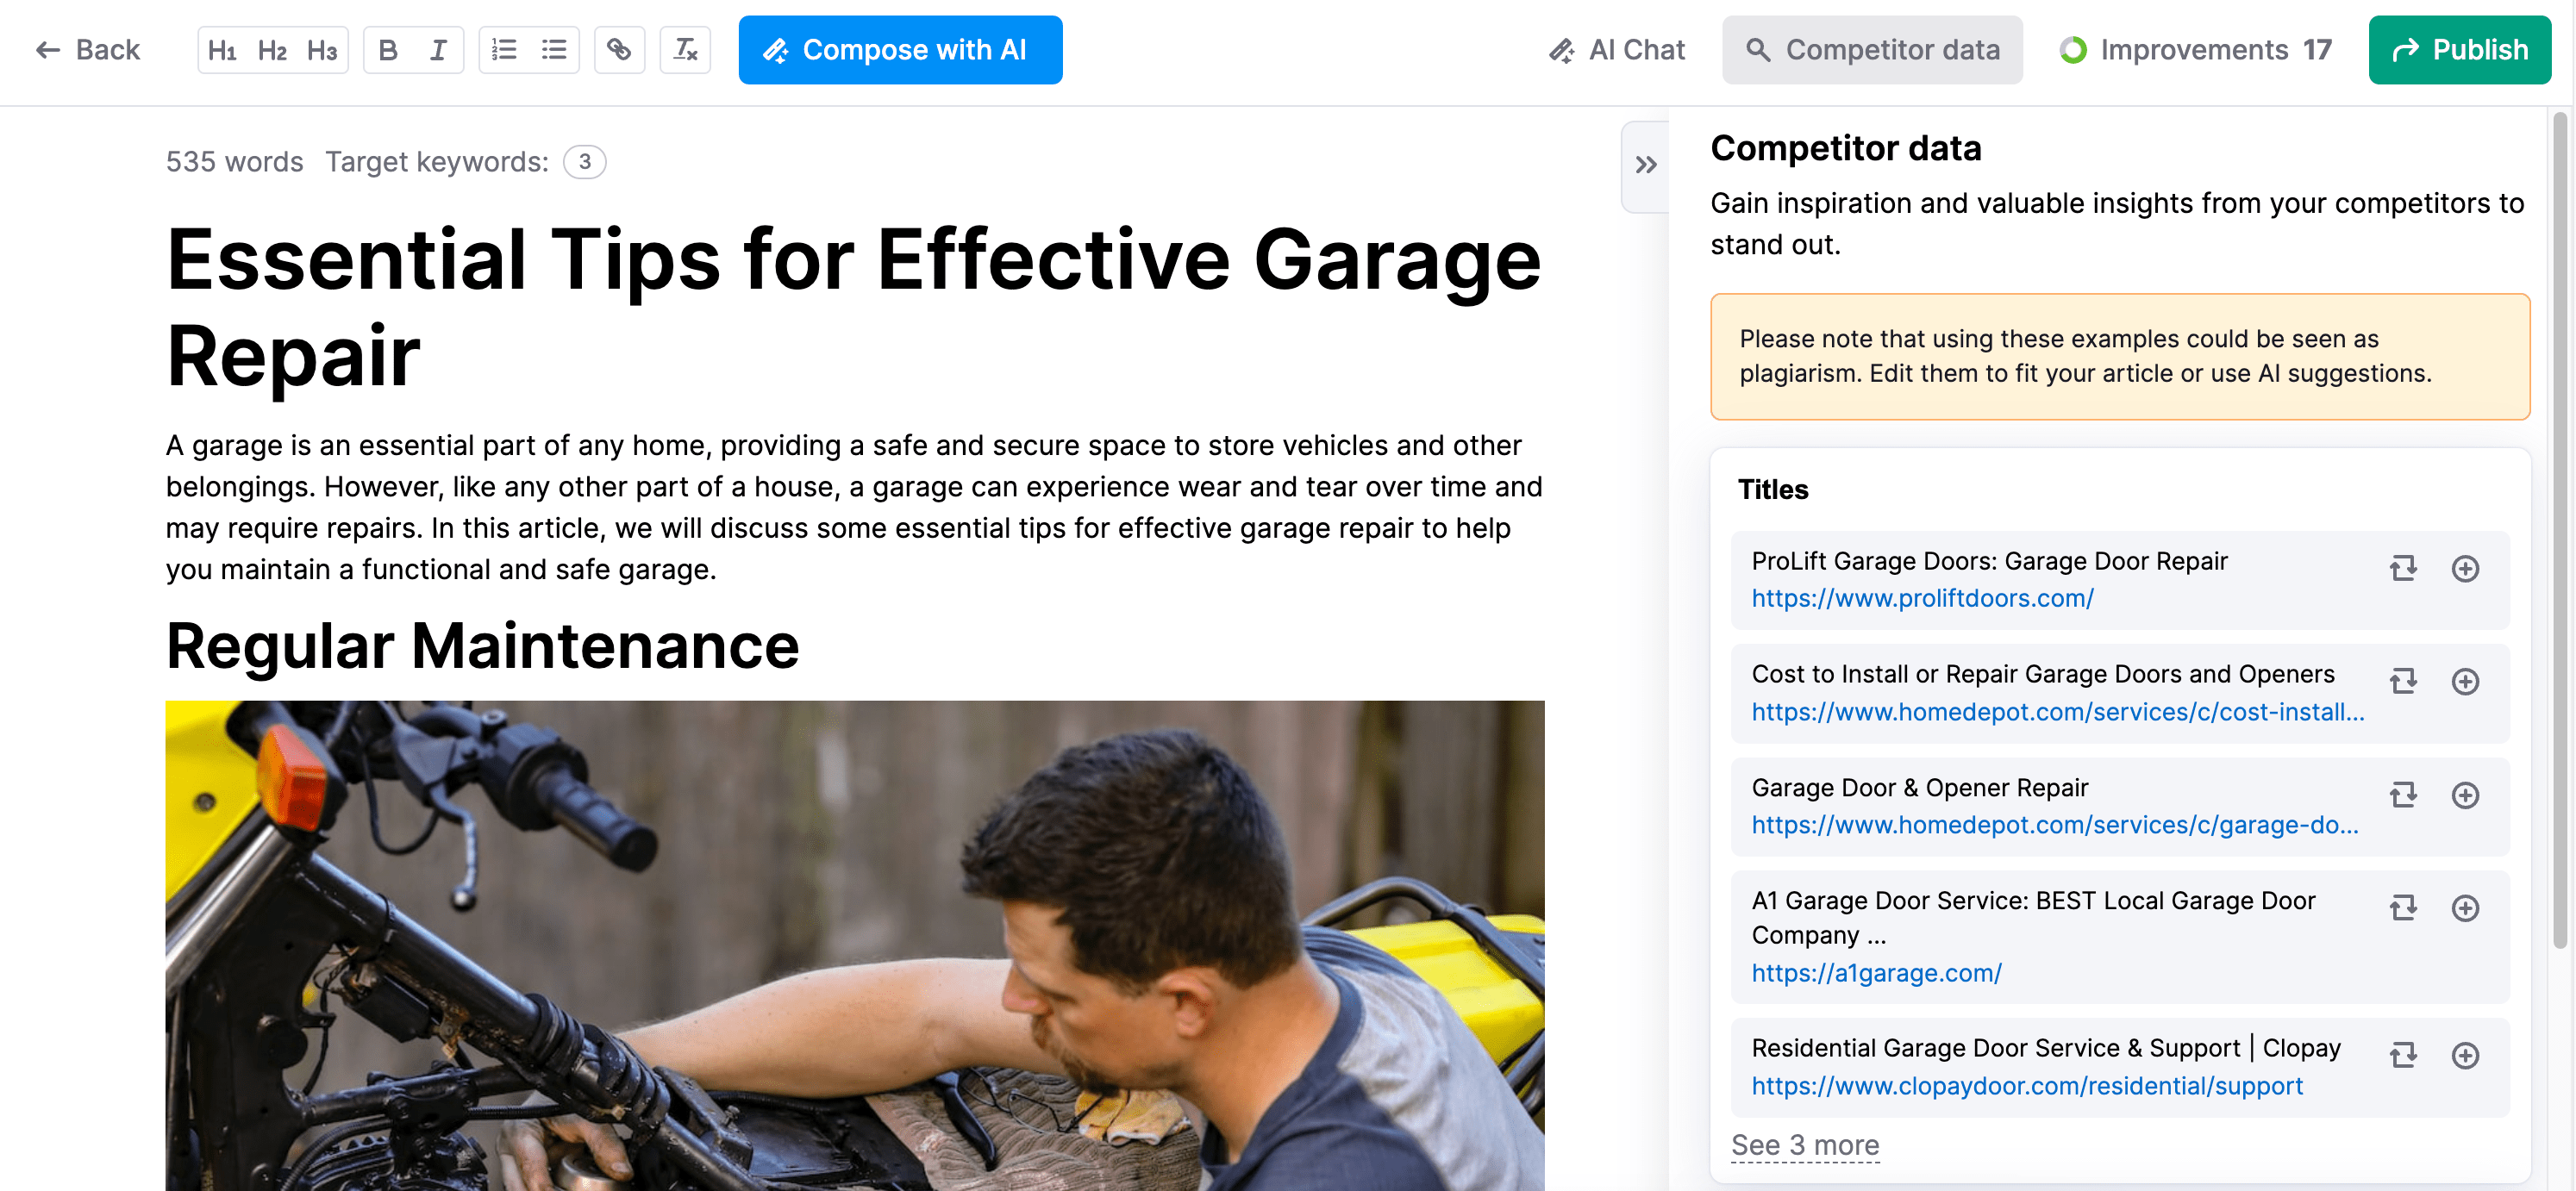The width and height of the screenshot is (2576, 1191).
Task: Switch to Competitor data tab
Action: coord(1870,47)
